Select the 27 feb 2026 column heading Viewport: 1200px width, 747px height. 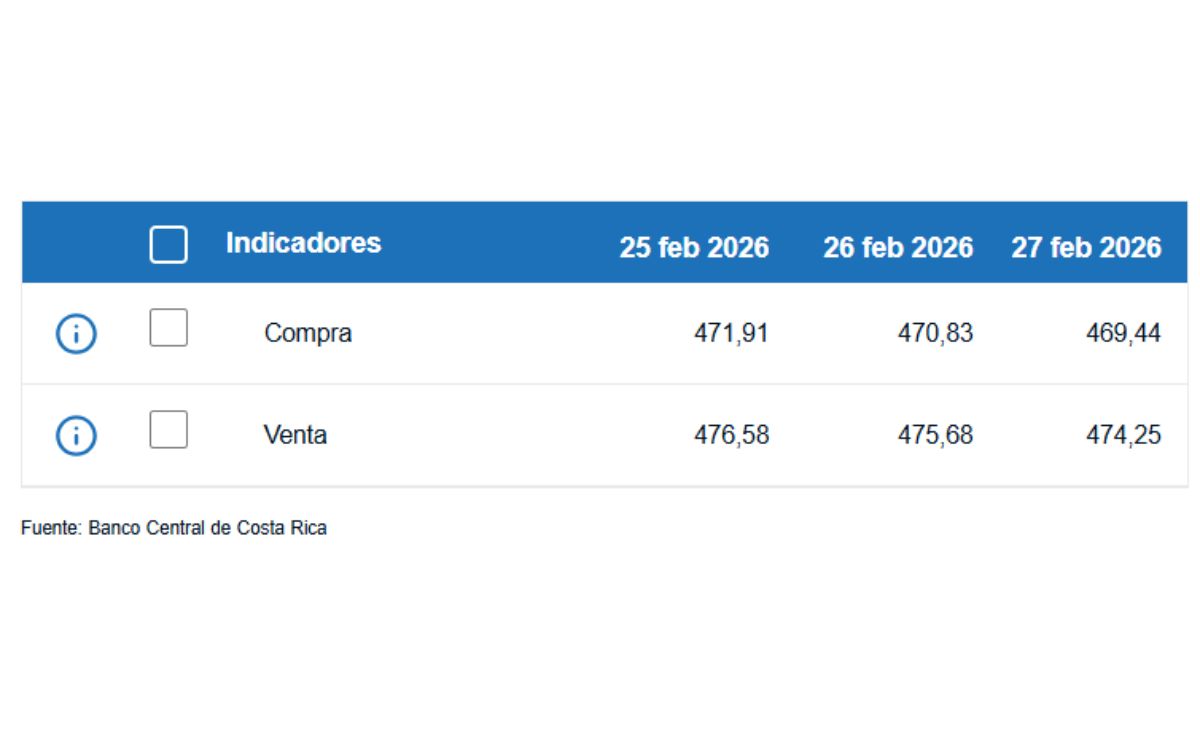[1088, 247]
